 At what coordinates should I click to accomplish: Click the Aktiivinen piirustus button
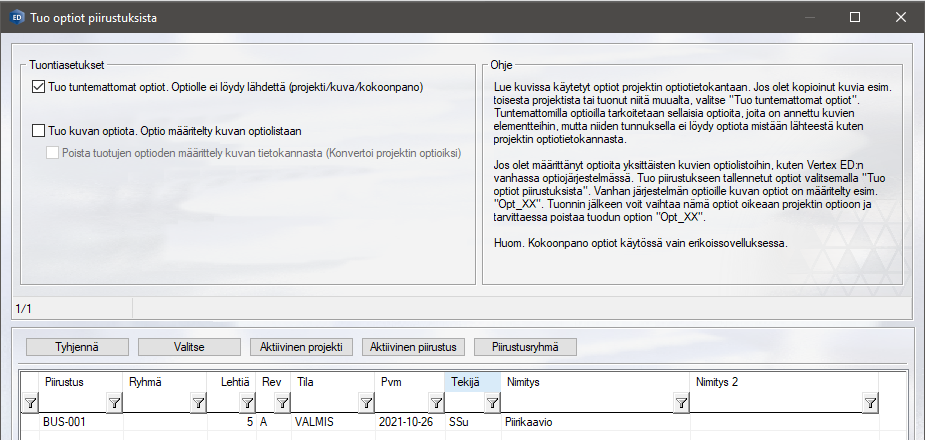point(413,347)
